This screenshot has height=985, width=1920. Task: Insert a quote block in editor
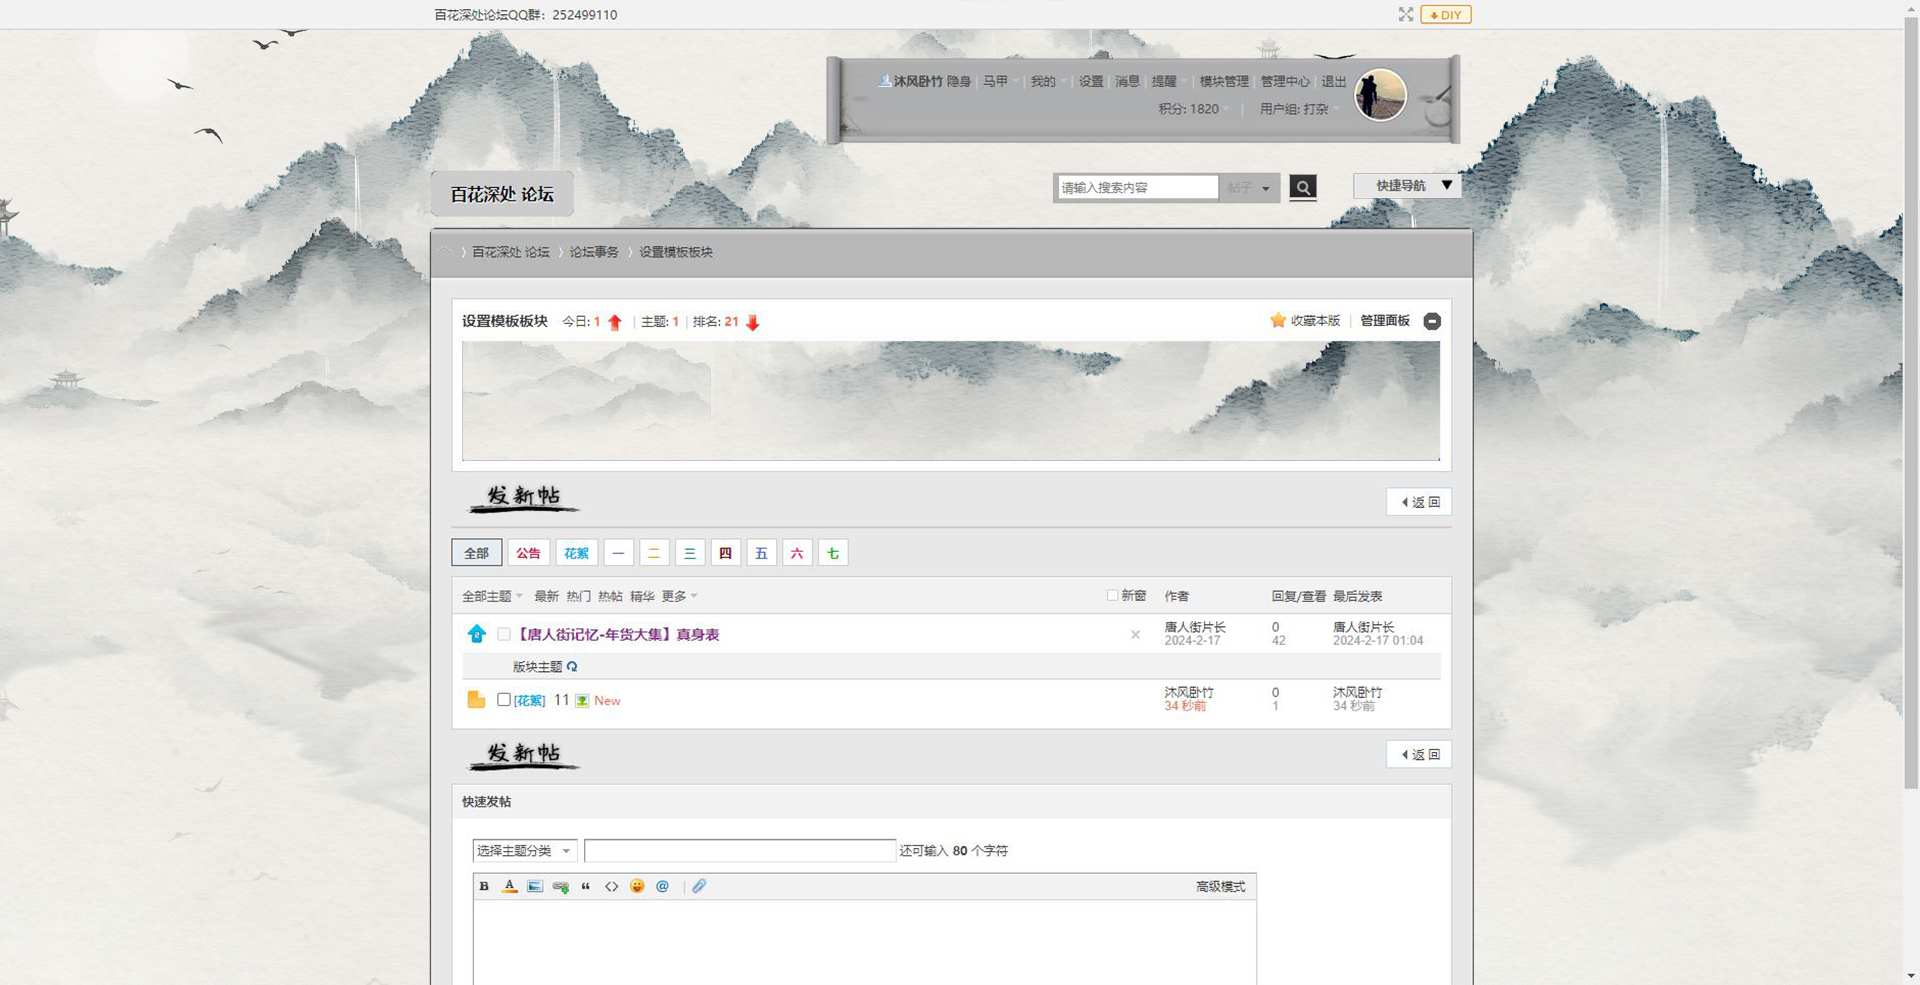(586, 886)
